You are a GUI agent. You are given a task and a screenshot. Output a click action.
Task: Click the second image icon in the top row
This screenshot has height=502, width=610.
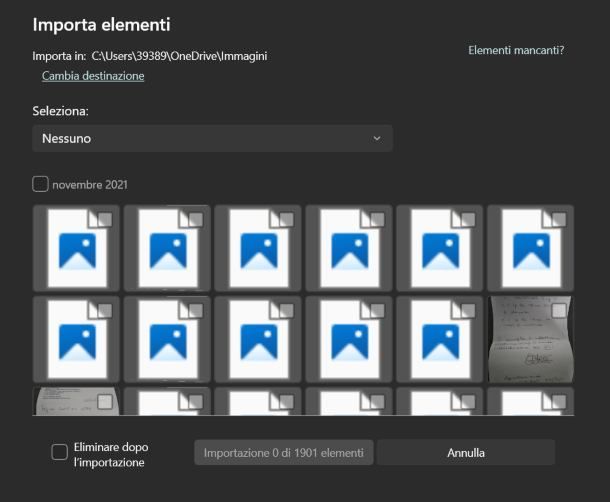point(167,249)
